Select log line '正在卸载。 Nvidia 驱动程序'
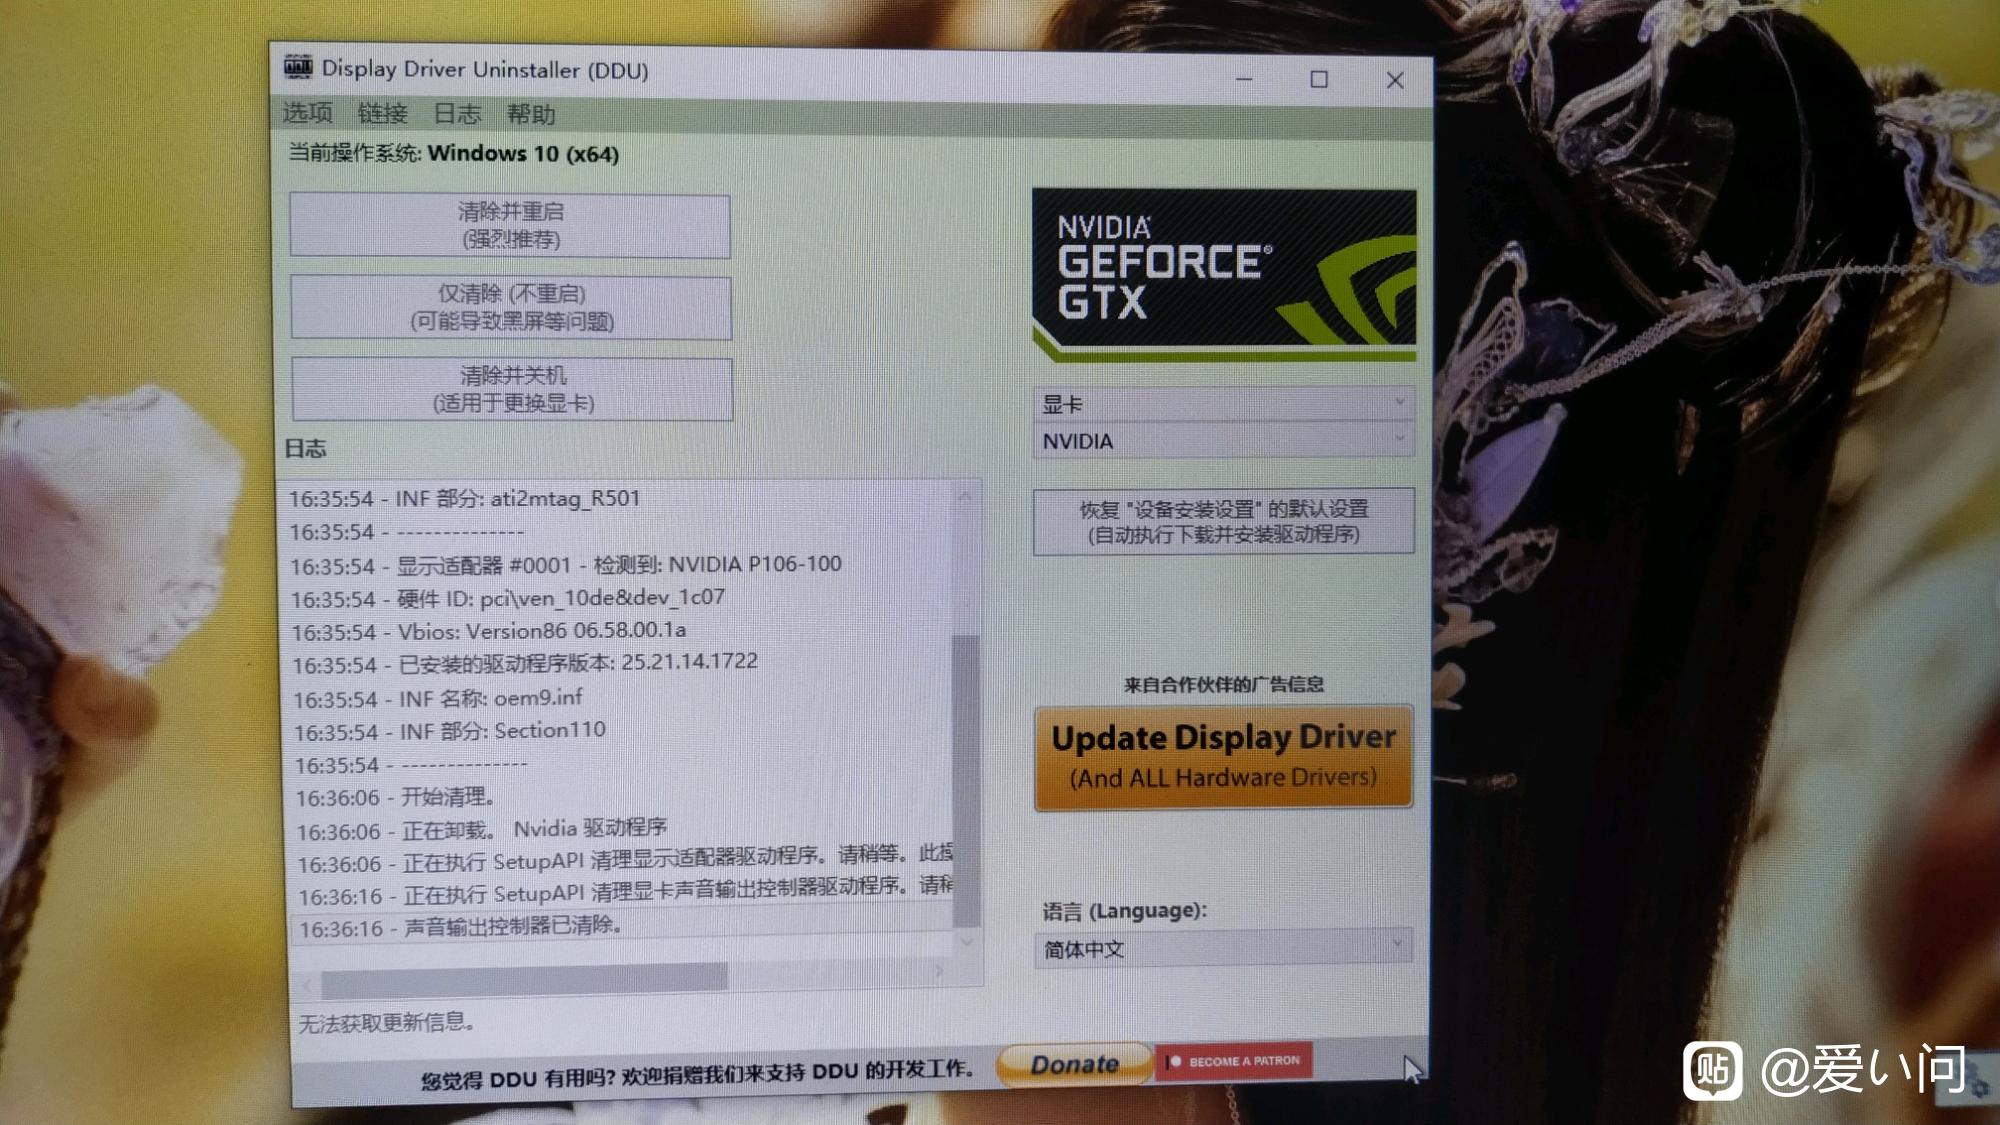This screenshot has height=1125, width=2000. click(482, 829)
